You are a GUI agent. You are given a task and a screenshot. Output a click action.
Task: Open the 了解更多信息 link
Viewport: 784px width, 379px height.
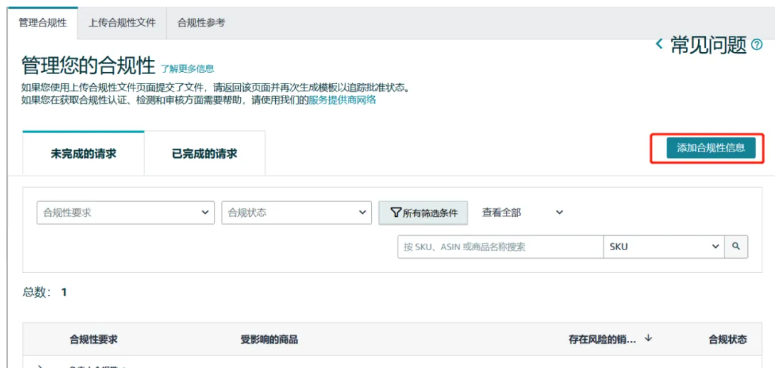[187, 68]
